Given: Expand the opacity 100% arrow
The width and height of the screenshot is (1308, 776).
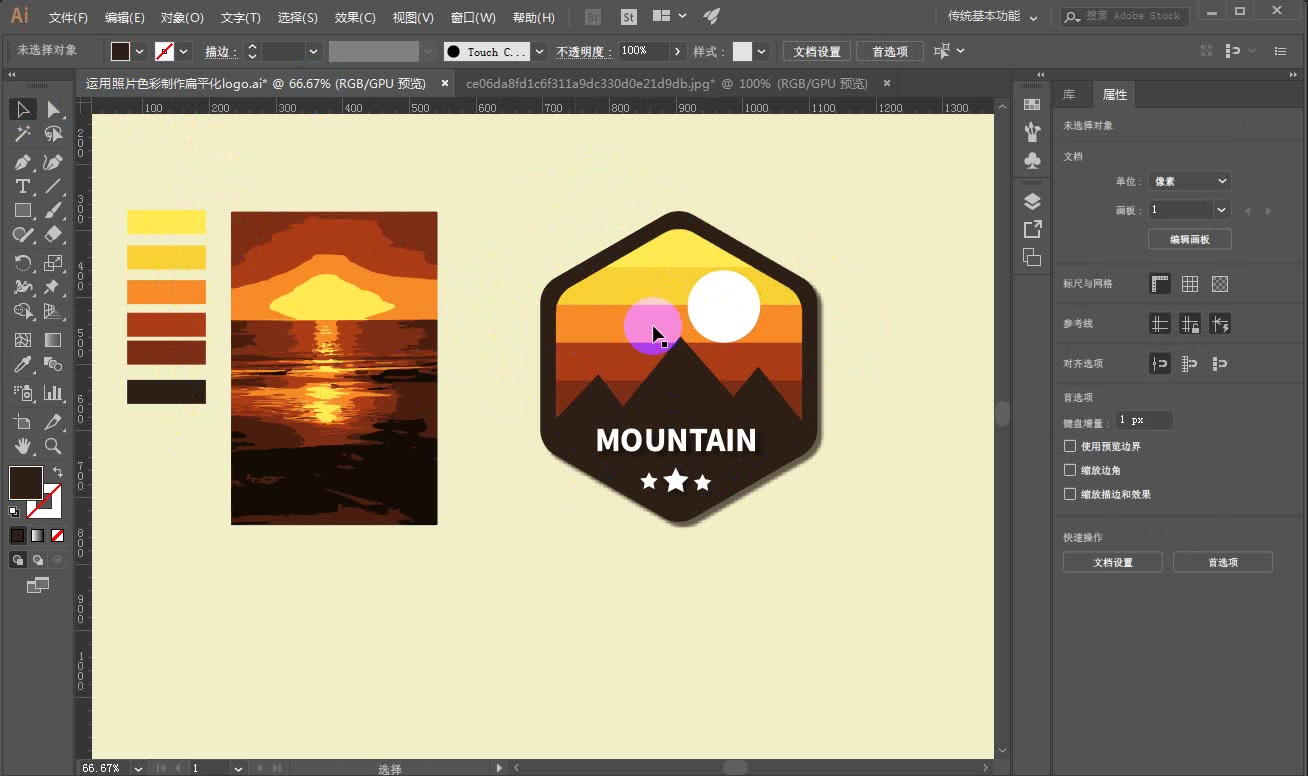Looking at the screenshot, I should tap(678, 51).
